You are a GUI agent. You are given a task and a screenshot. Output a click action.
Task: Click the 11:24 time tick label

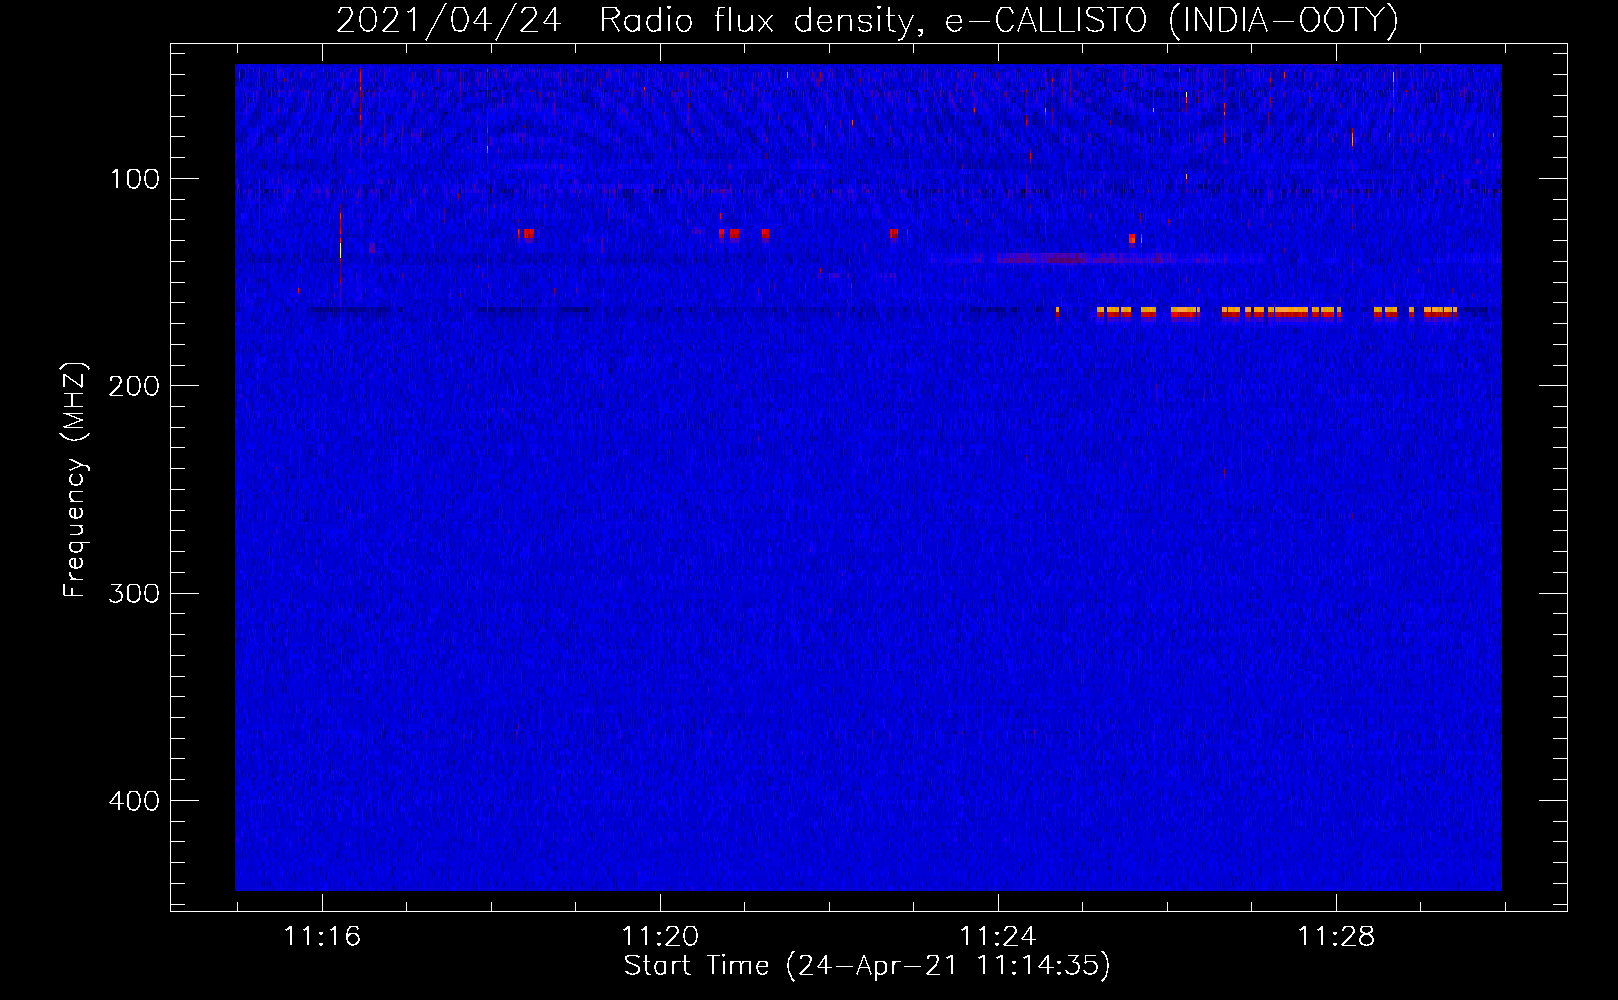pos(998,937)
